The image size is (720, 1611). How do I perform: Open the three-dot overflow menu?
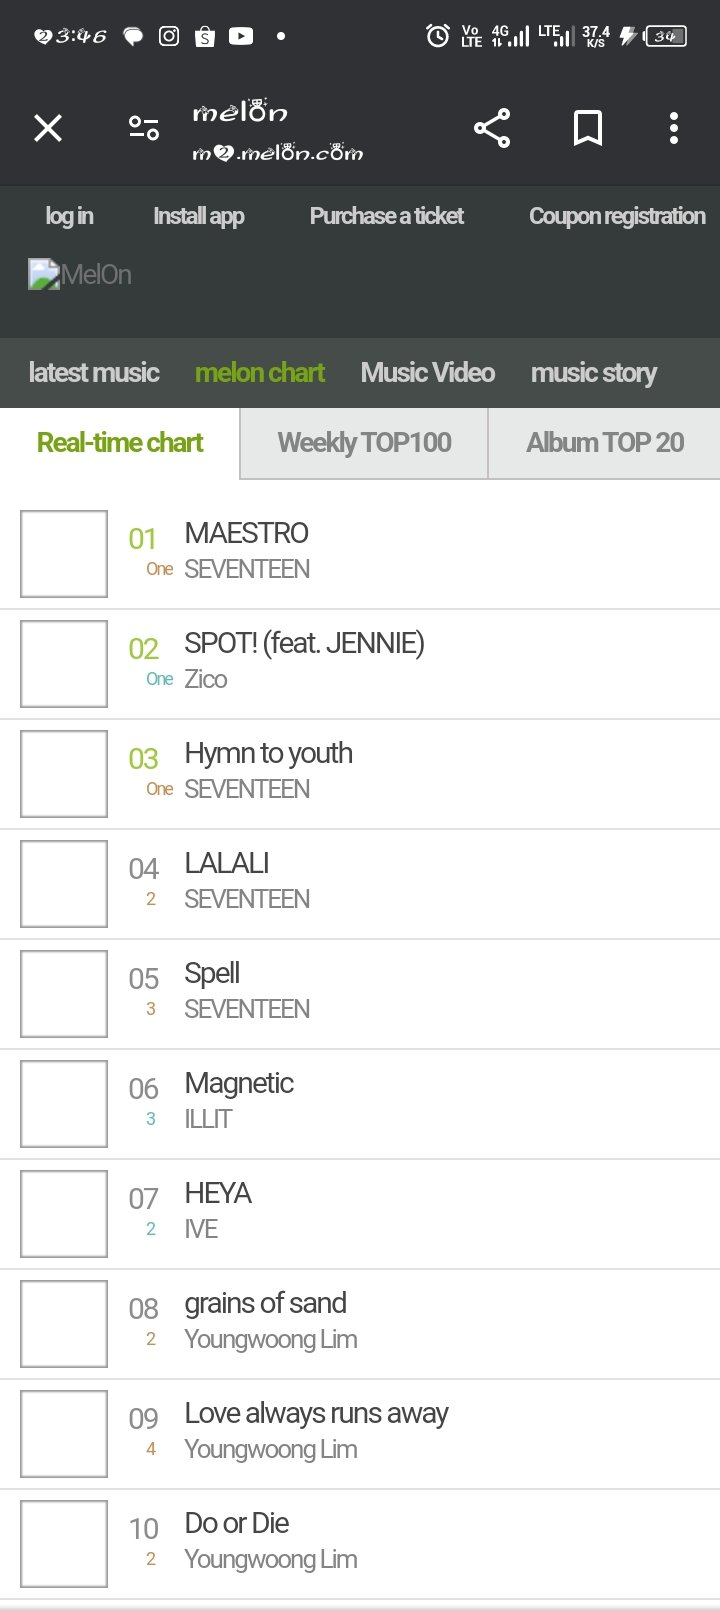click(674, 128)
